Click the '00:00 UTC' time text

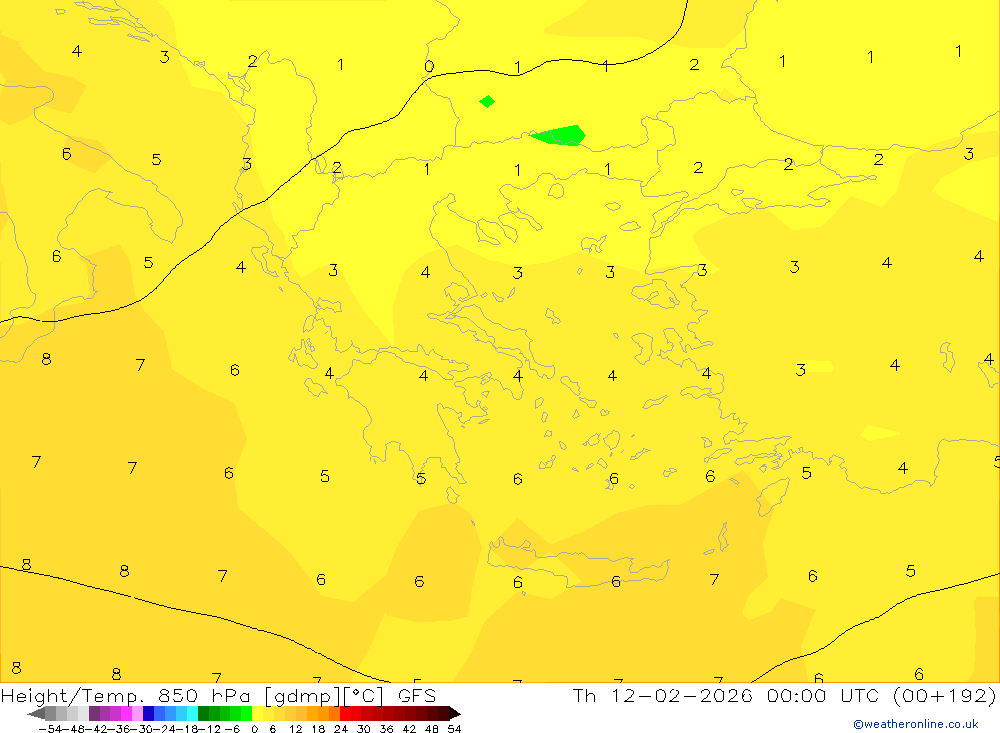click(823, 695)
